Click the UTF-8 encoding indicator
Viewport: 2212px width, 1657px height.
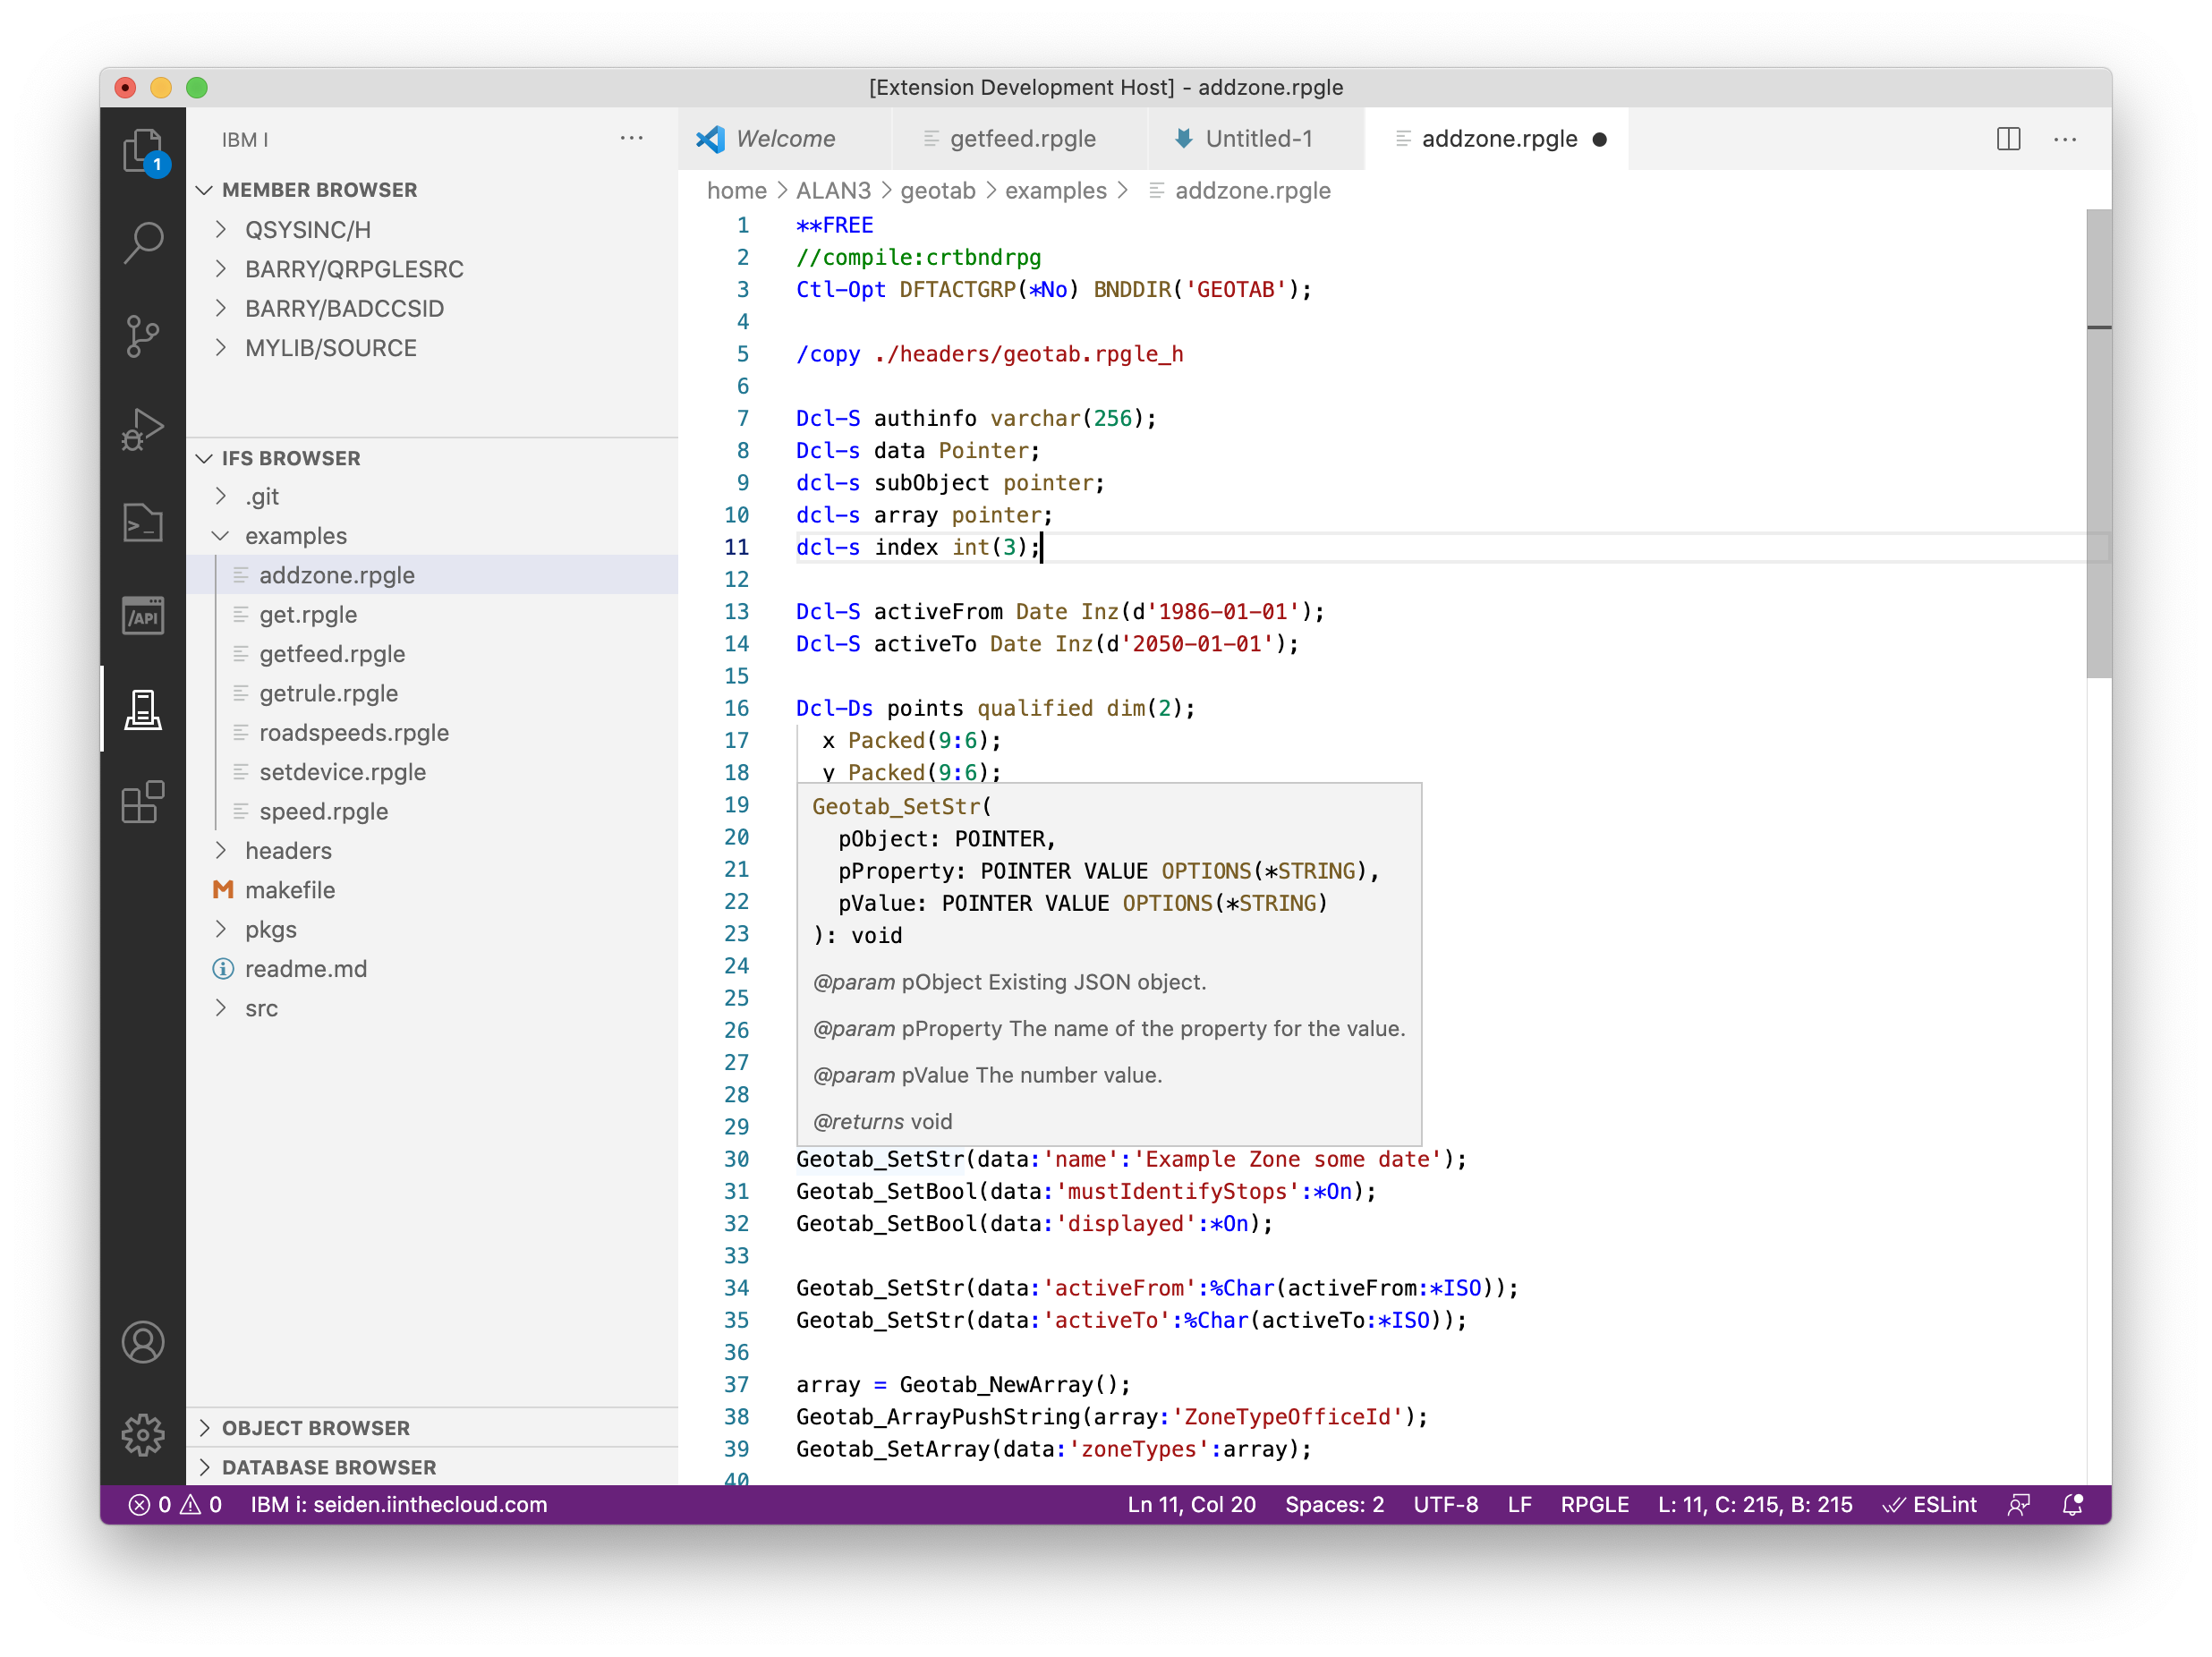click(1444, 1504)
